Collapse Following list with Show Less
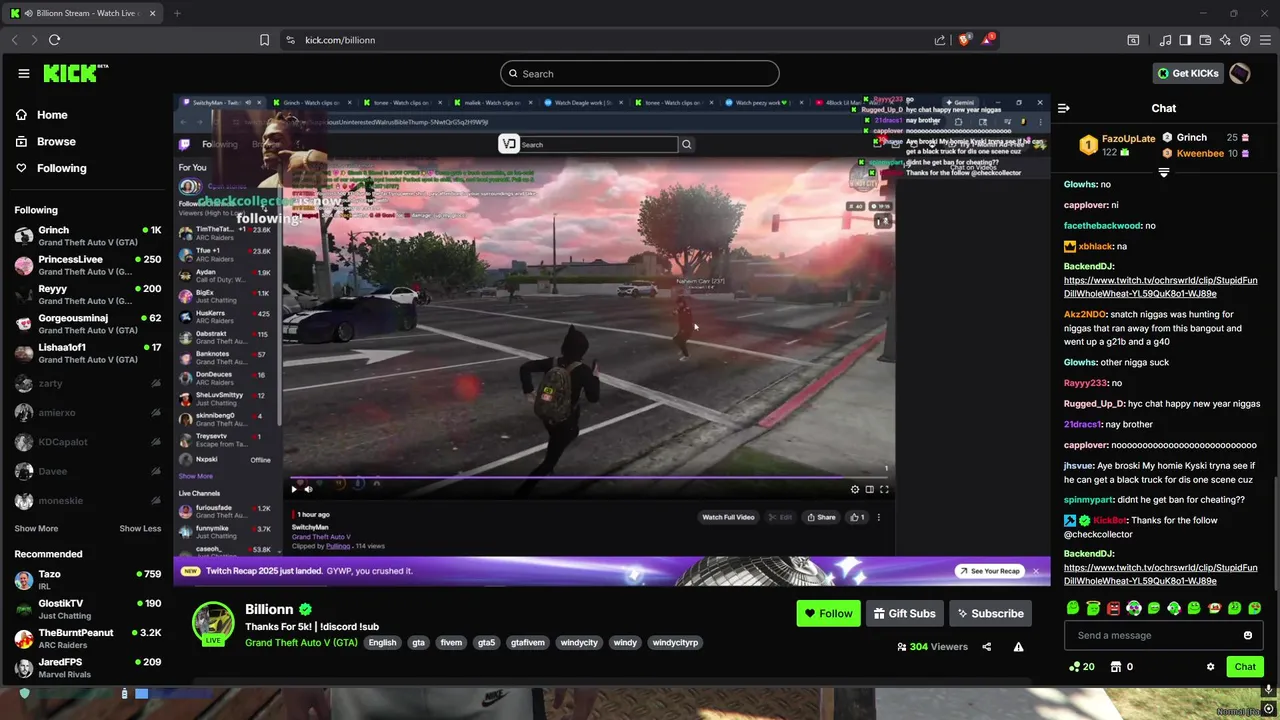1280x720 pixels. click(140, 528)
